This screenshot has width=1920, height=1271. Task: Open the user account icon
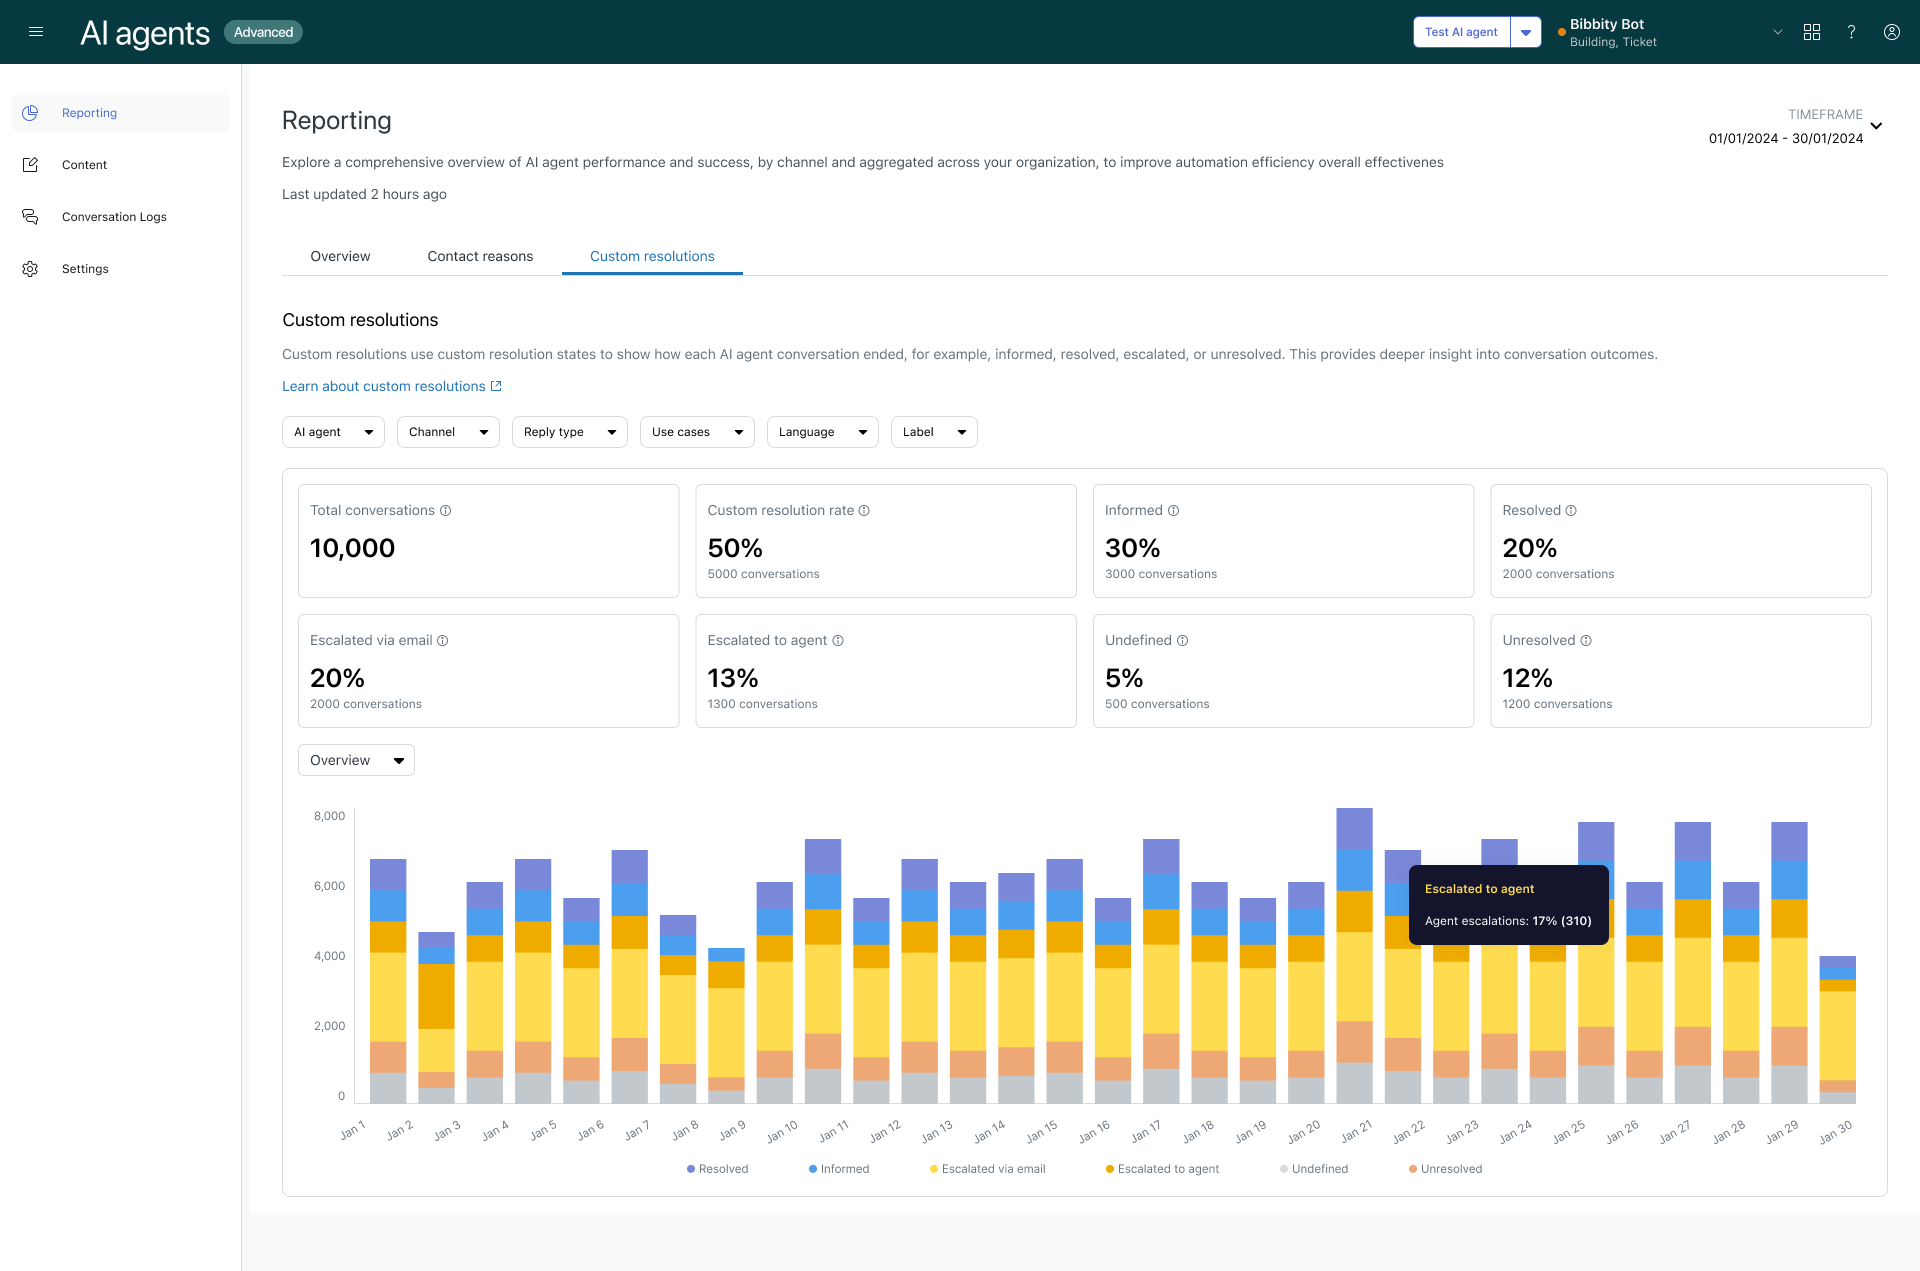pos(1891,32)
